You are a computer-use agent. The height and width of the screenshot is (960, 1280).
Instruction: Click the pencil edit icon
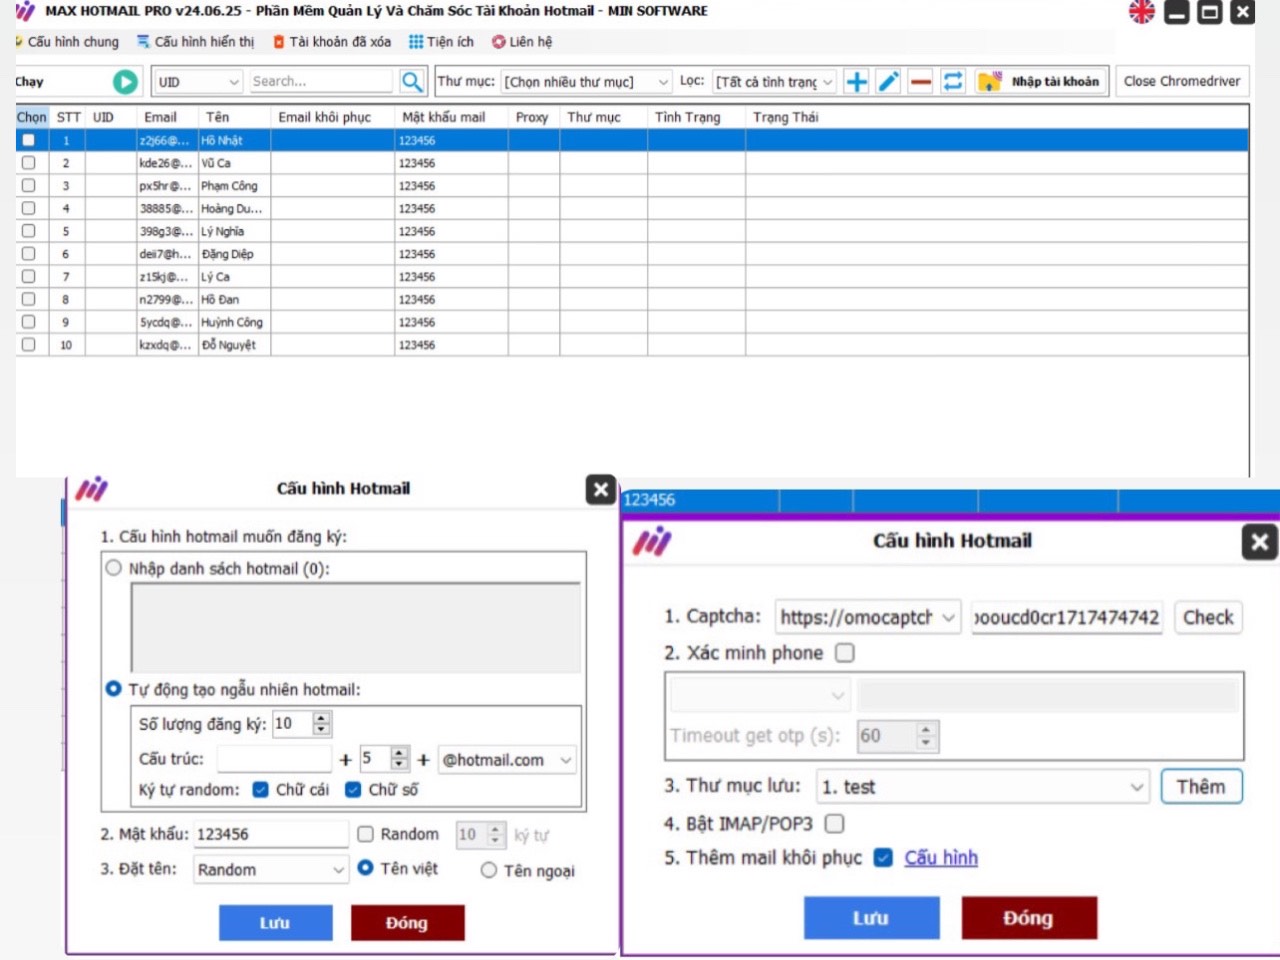888,82
